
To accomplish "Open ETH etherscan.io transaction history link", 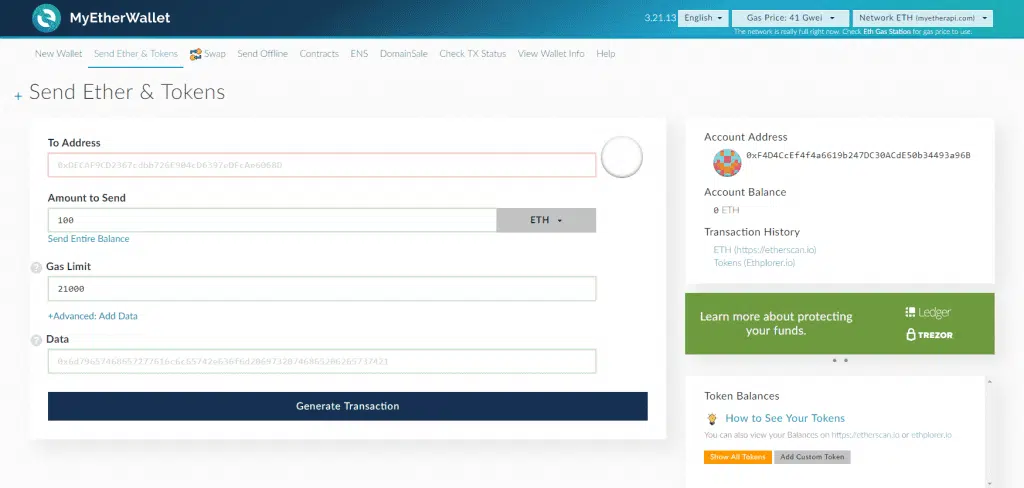I will pyautogui.click(x=765, y=250).
